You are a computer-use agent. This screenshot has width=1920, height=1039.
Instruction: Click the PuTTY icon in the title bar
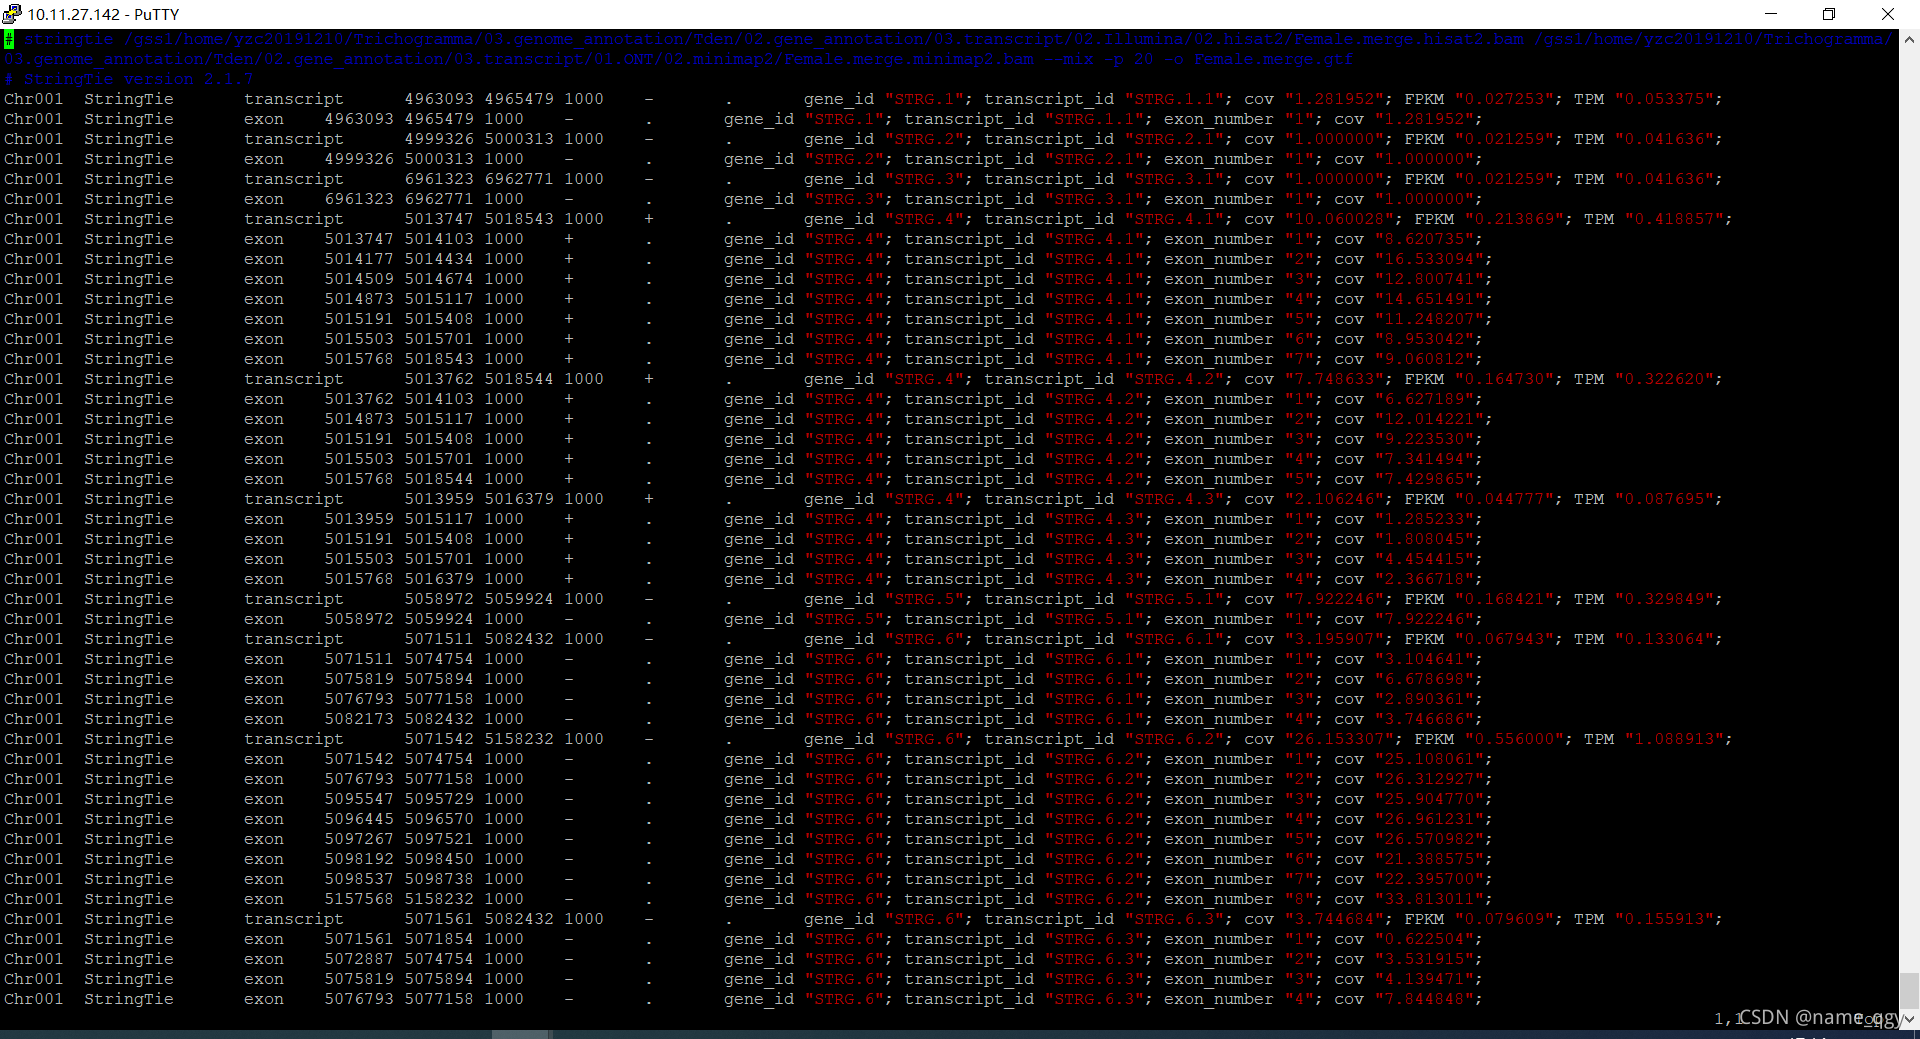tap(12, 14)
